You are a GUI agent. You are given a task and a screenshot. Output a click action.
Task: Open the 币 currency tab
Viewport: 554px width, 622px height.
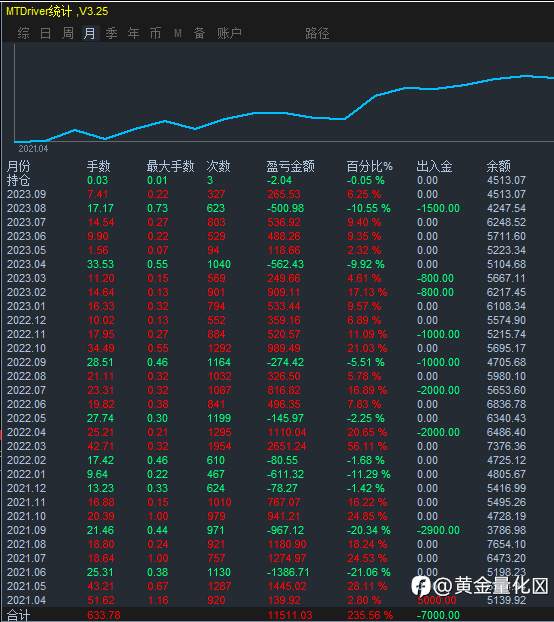(x=155, y=33)
